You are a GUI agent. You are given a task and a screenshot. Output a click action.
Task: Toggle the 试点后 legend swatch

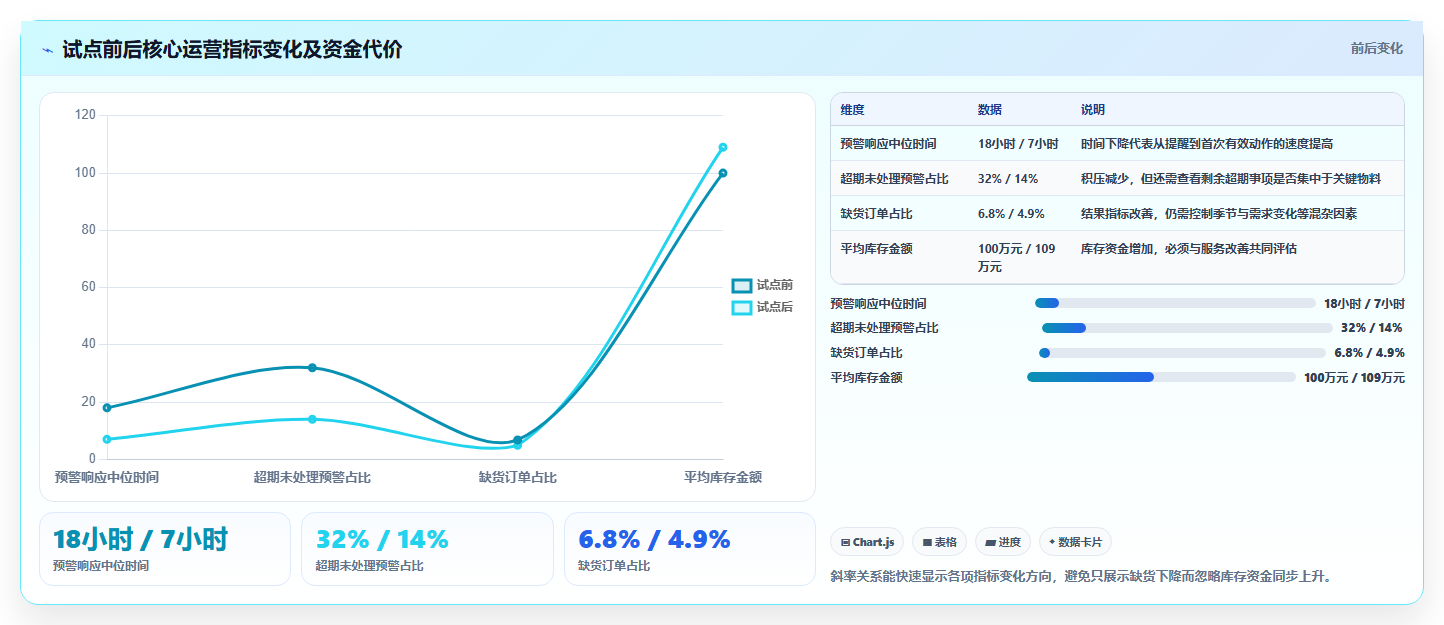click(x=741, y=308)
